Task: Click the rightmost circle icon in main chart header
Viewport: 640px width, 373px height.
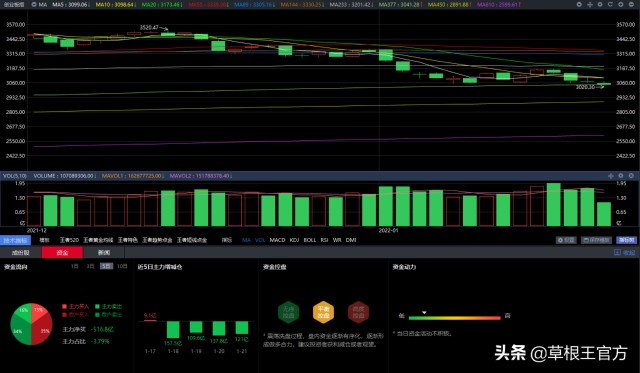Action: (631, 4)
